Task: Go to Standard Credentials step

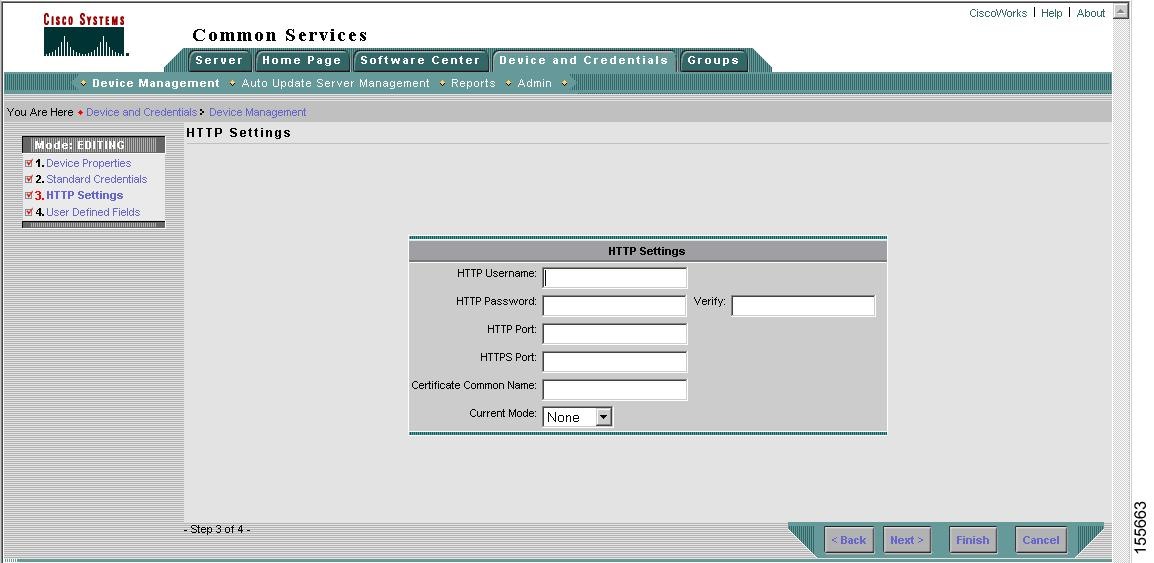Action: (x=96, y=179)
